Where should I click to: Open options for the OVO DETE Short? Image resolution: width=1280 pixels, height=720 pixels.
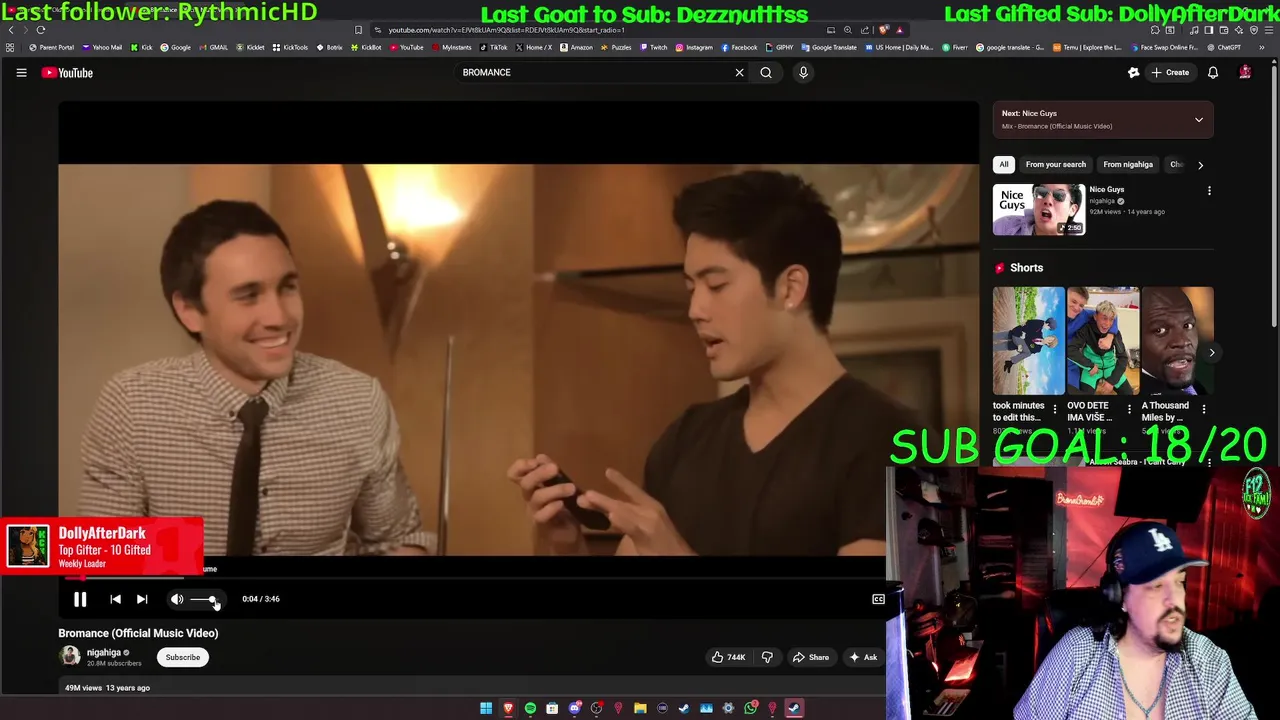coord(1129,409)
